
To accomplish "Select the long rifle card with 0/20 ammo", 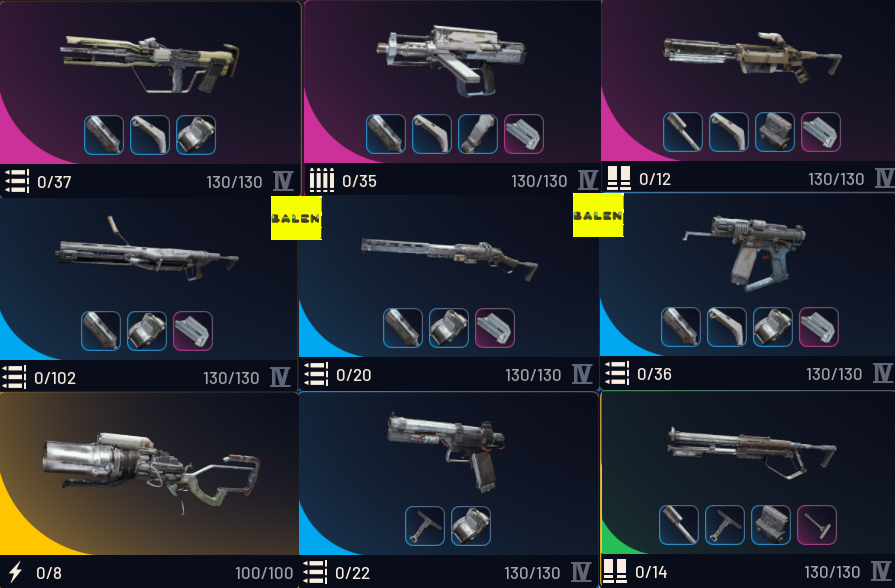I will tap(449, 292).
